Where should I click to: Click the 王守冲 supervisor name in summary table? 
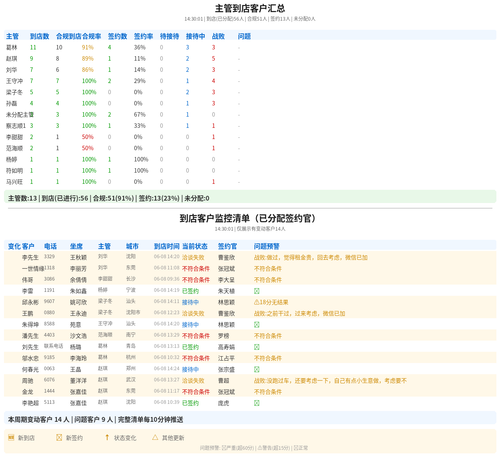click(14, 81)
